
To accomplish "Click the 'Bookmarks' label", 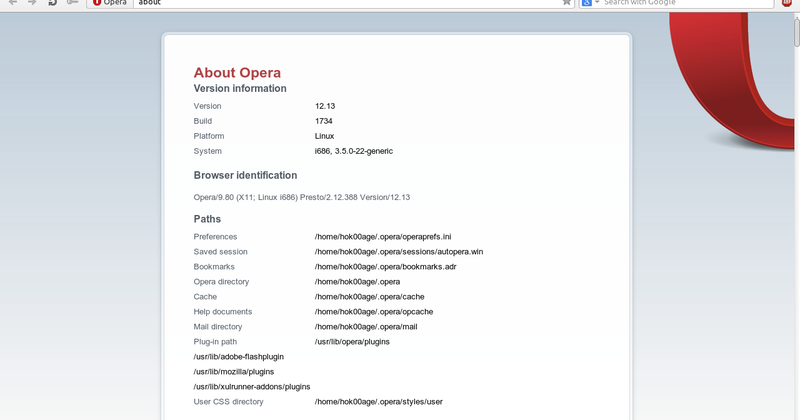I will 214,267.
